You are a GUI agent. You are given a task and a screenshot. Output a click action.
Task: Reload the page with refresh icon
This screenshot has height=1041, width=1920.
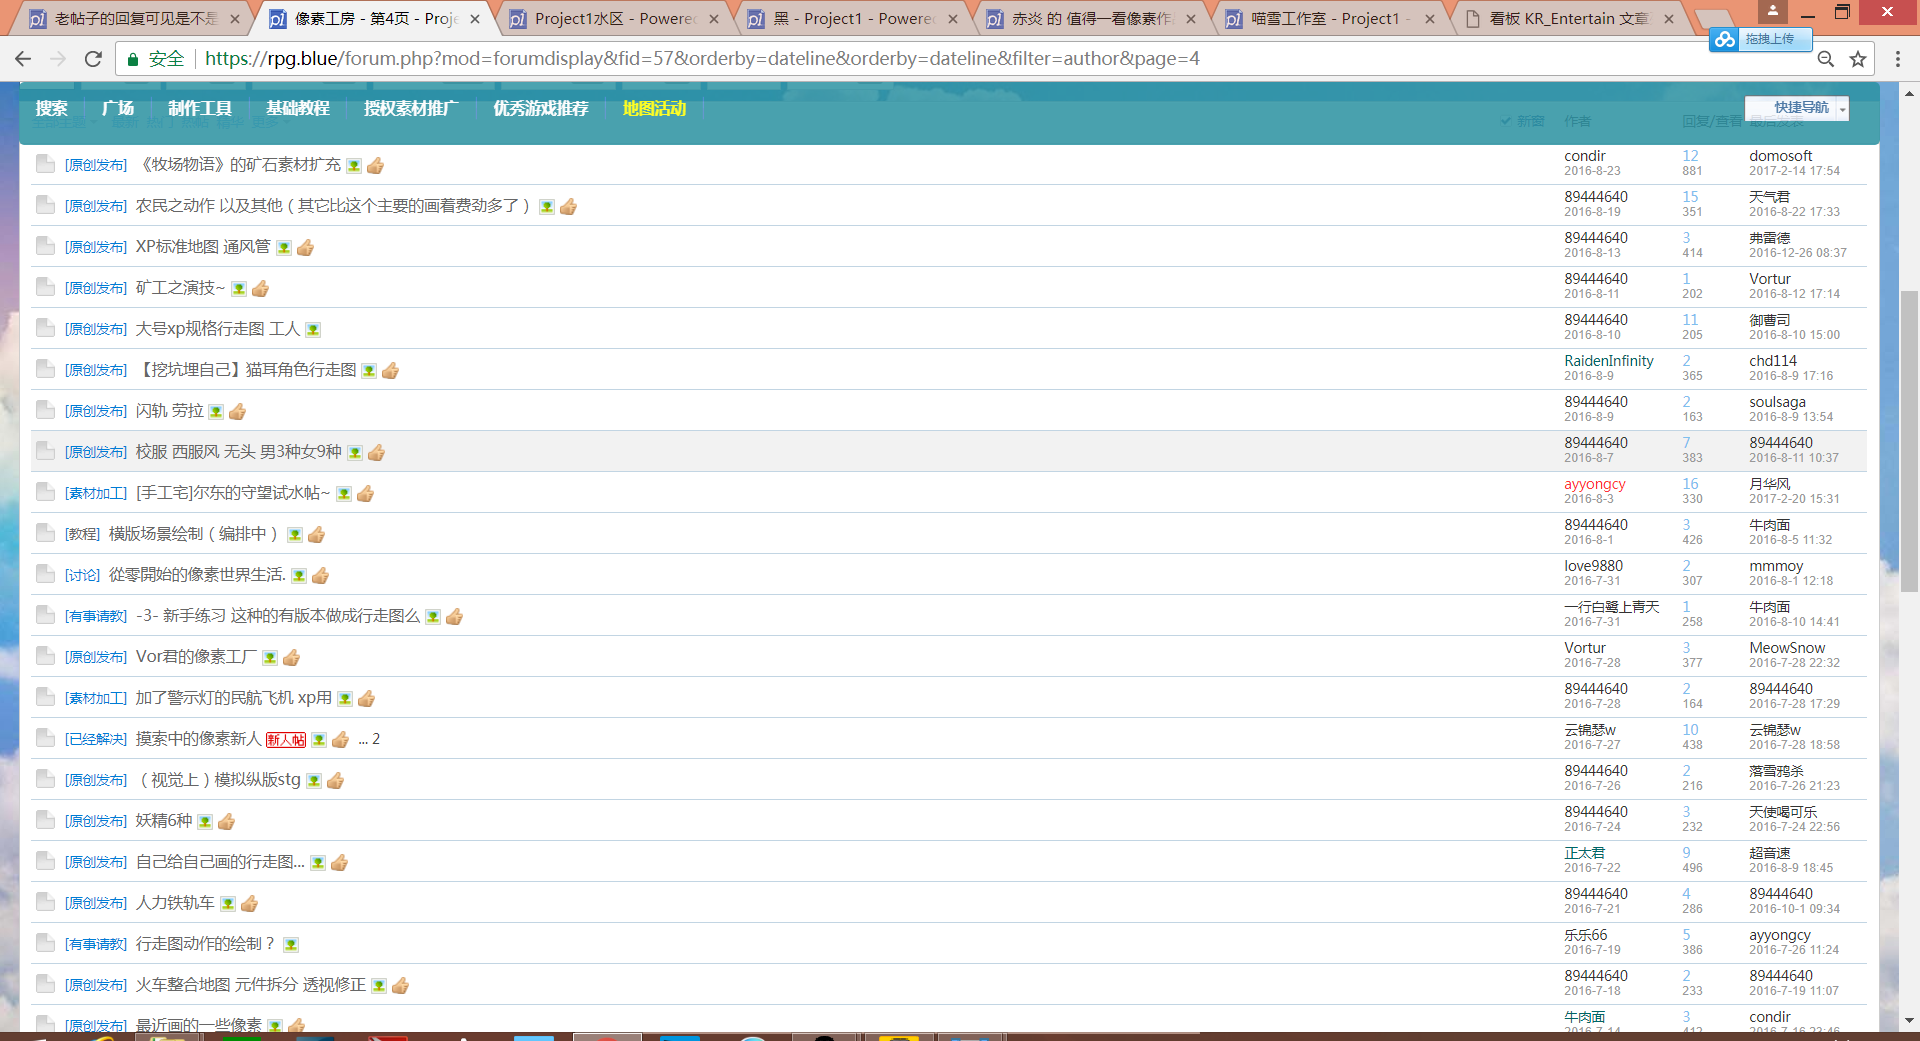click(93, 59)
